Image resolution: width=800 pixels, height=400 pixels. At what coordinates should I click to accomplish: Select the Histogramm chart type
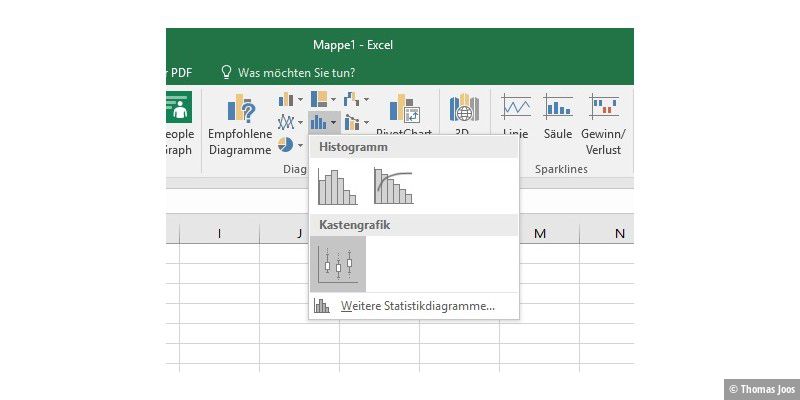(336, 187)
